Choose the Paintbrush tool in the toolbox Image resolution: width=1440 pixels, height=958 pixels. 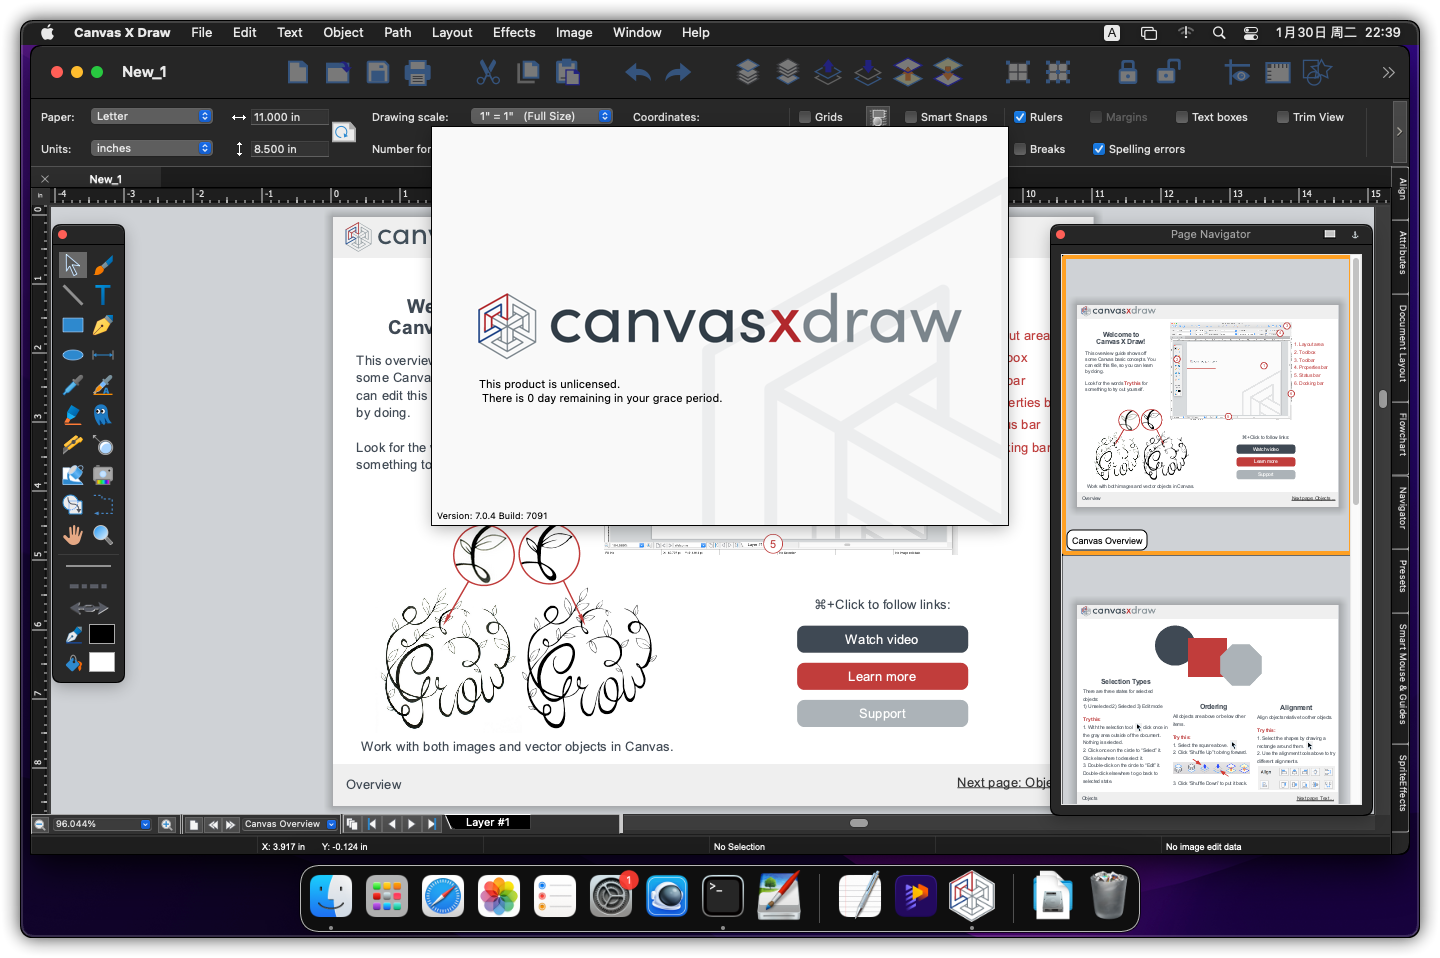pyautogui.click(x=103, y=265)
